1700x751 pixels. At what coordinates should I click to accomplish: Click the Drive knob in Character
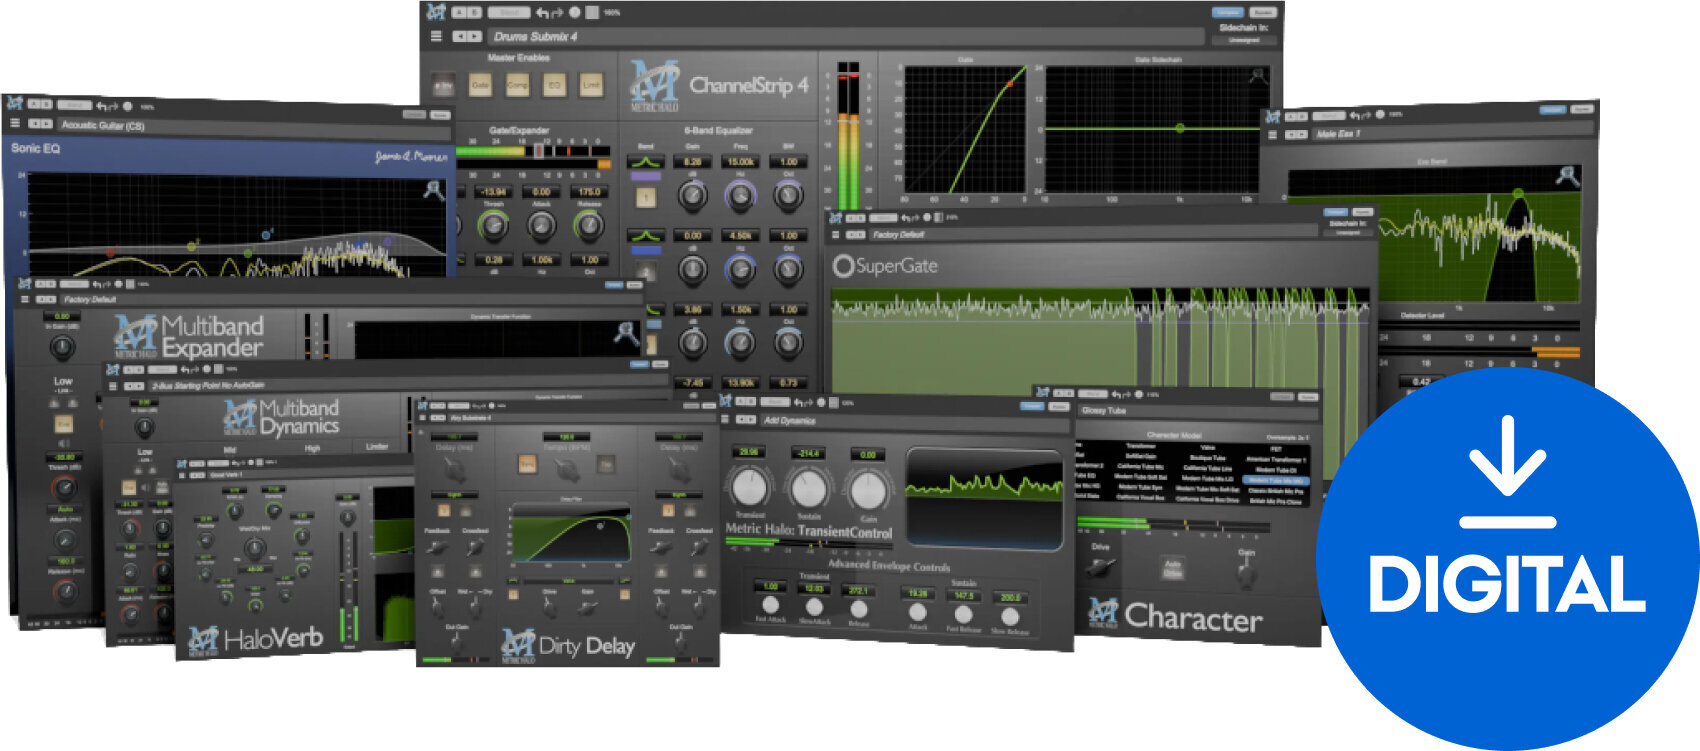1099,567
